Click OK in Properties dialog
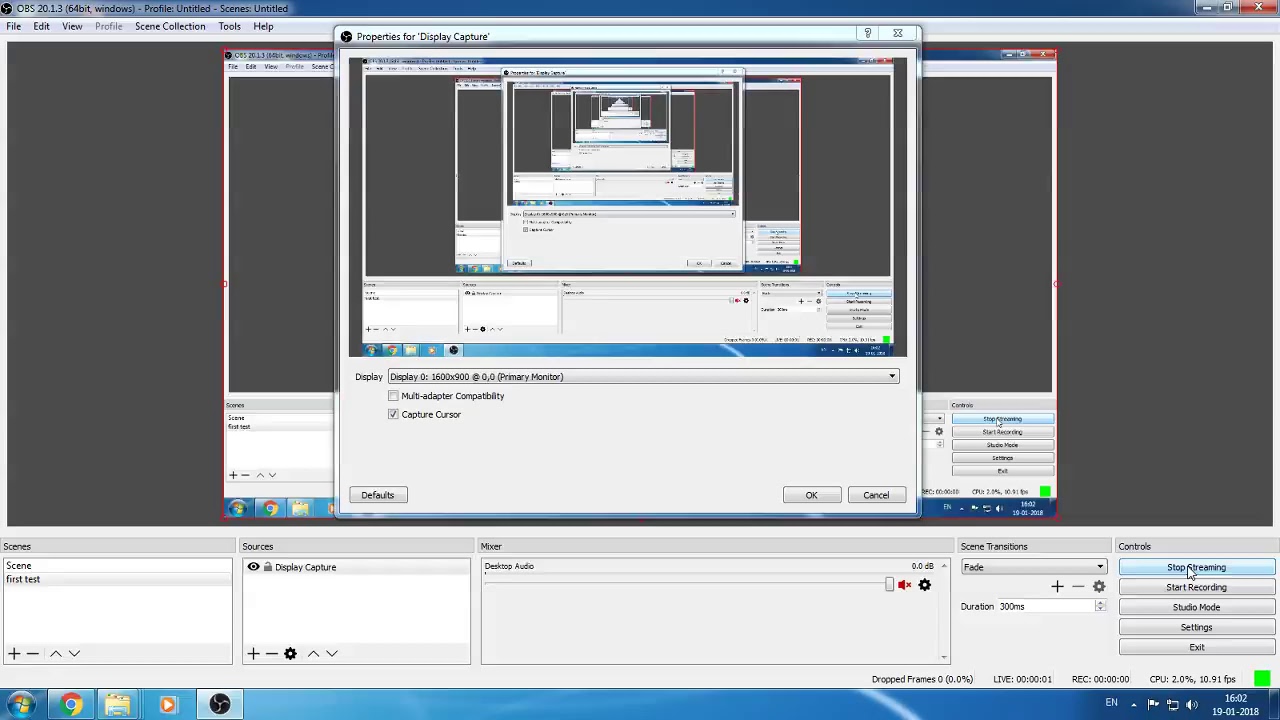Image resolution: width=1280 pixels, height=720 pixels. (x=811, y=495)
